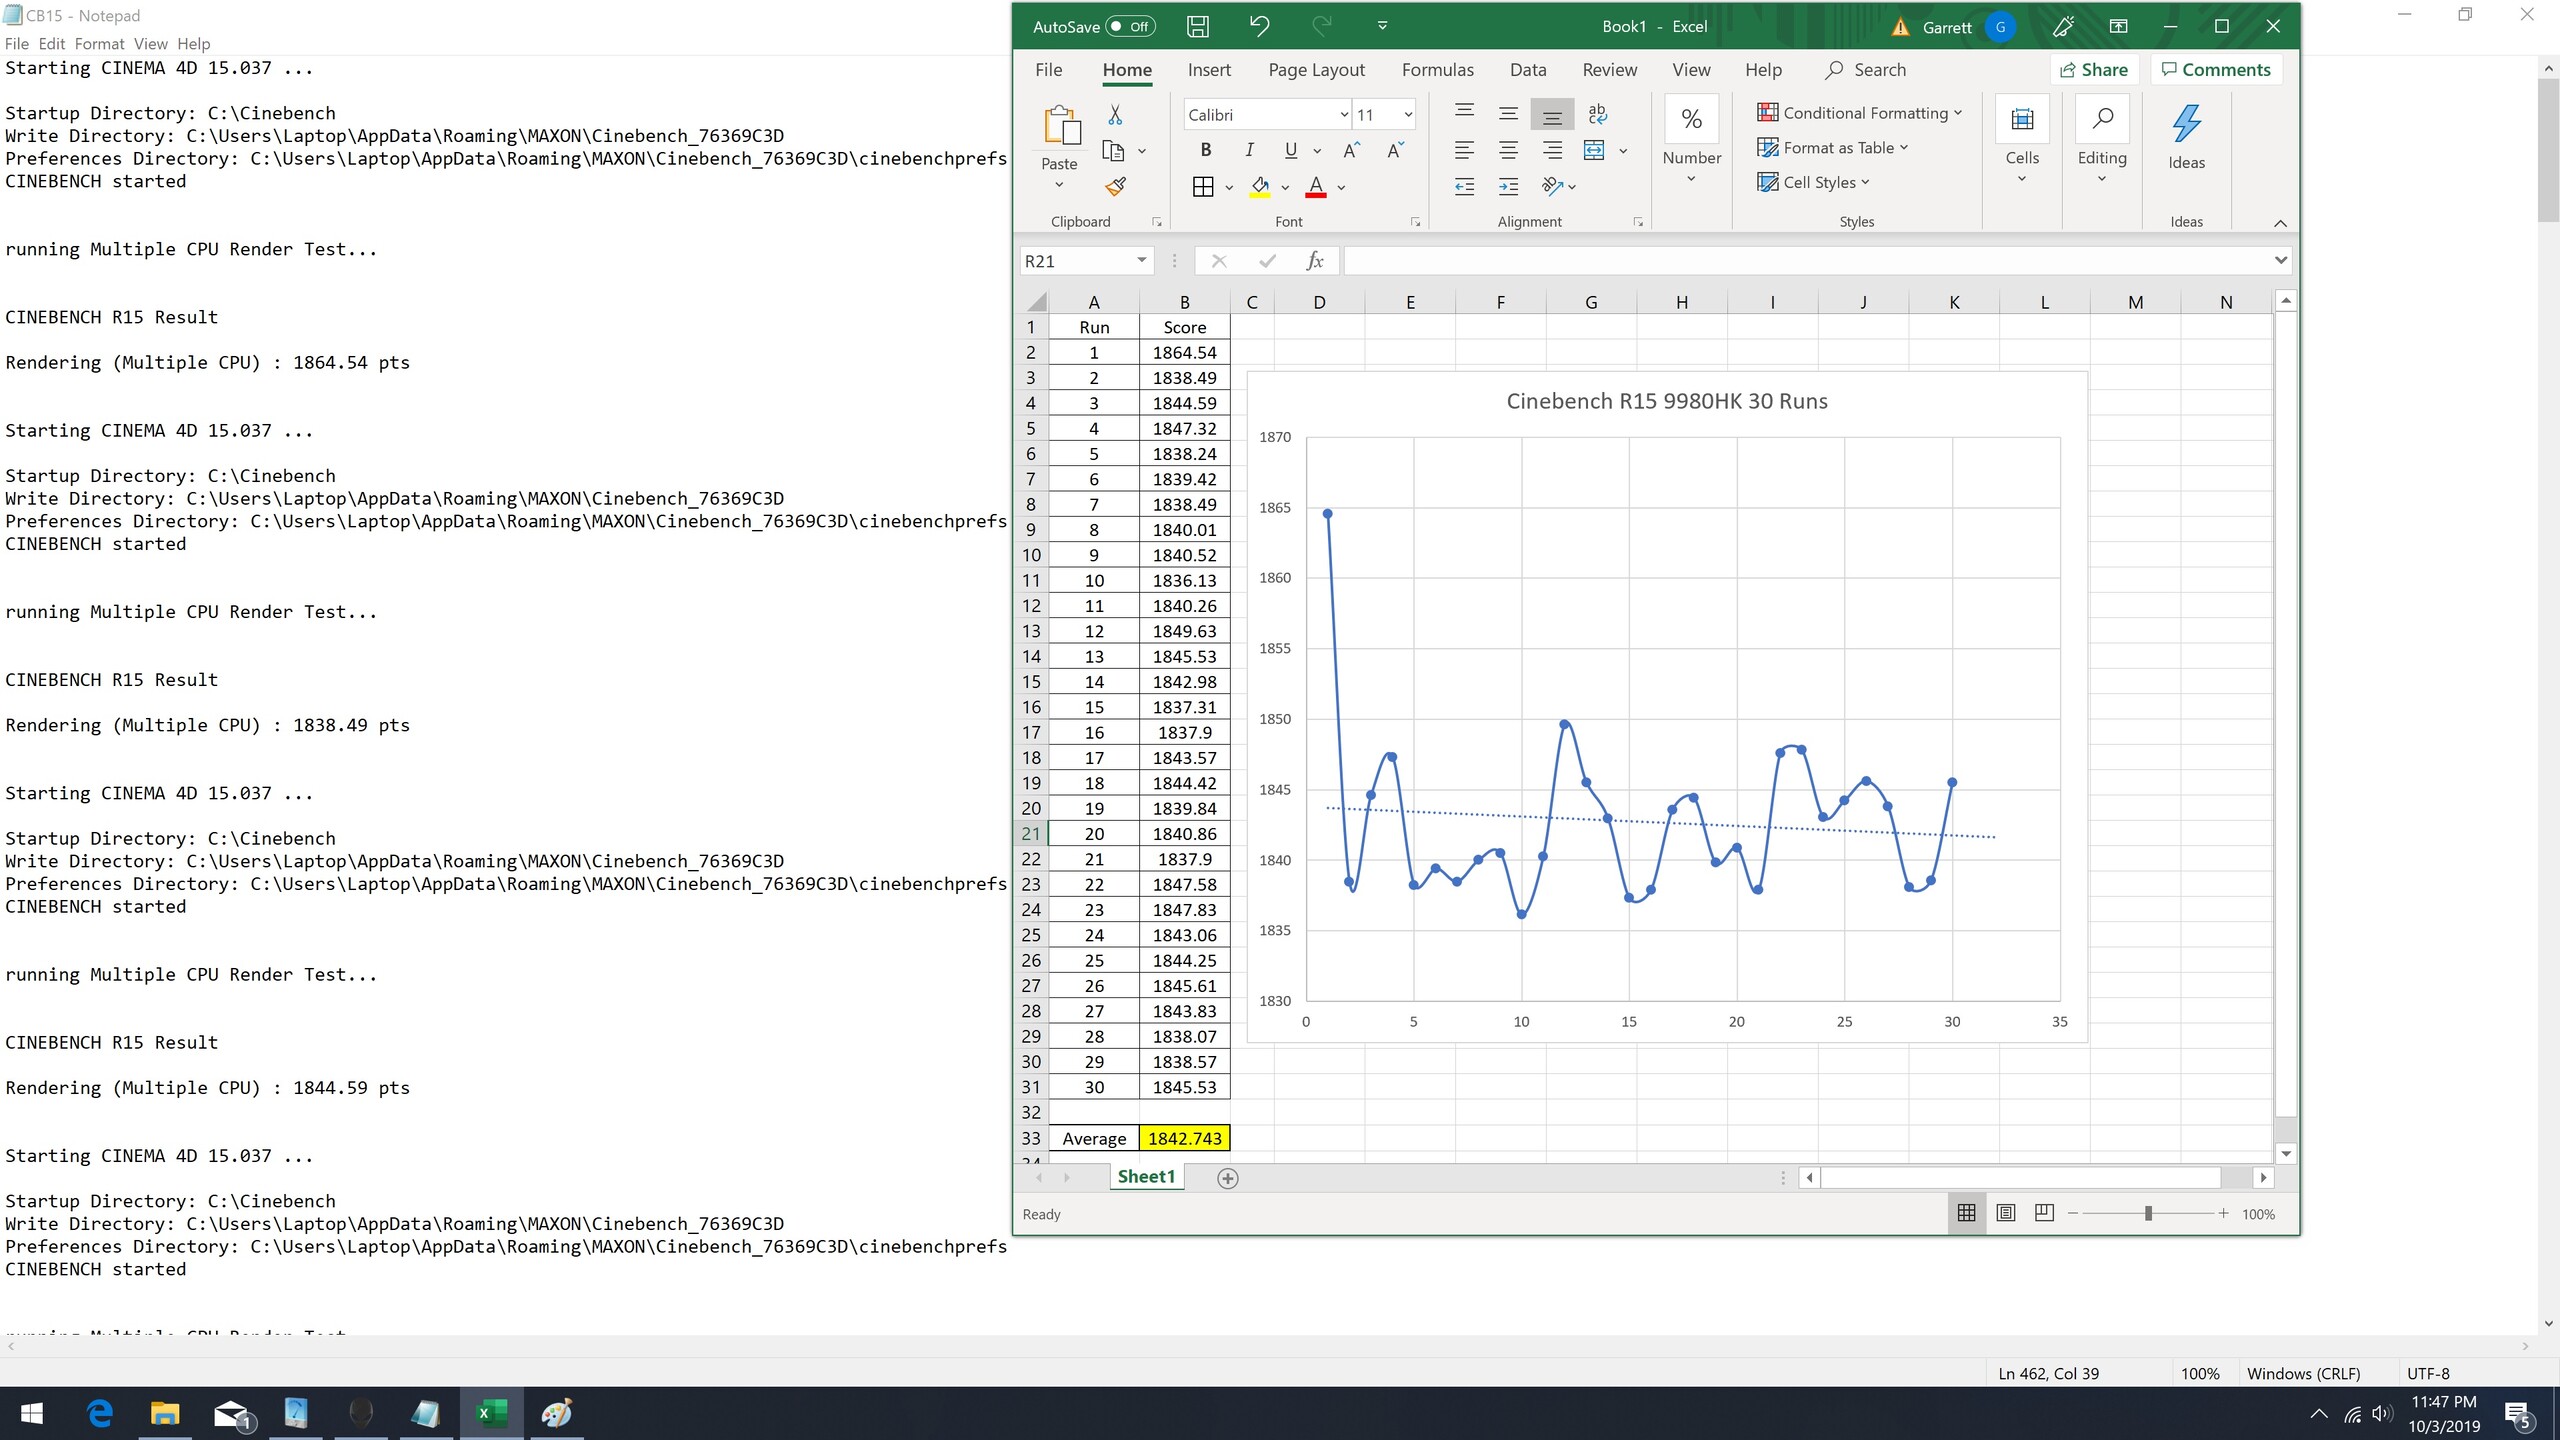This screenshot has height=1440, width=2560.
Task: Select the yellow Average cell 1842.743
Action: click(1184, 1138)
